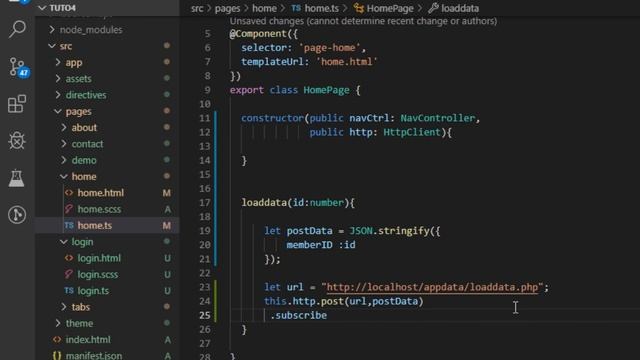This screenshot has width=640, height=360.
Task: Click the HttpClient type in constructor
Action: pyautogui.click(x=412, y=132)
